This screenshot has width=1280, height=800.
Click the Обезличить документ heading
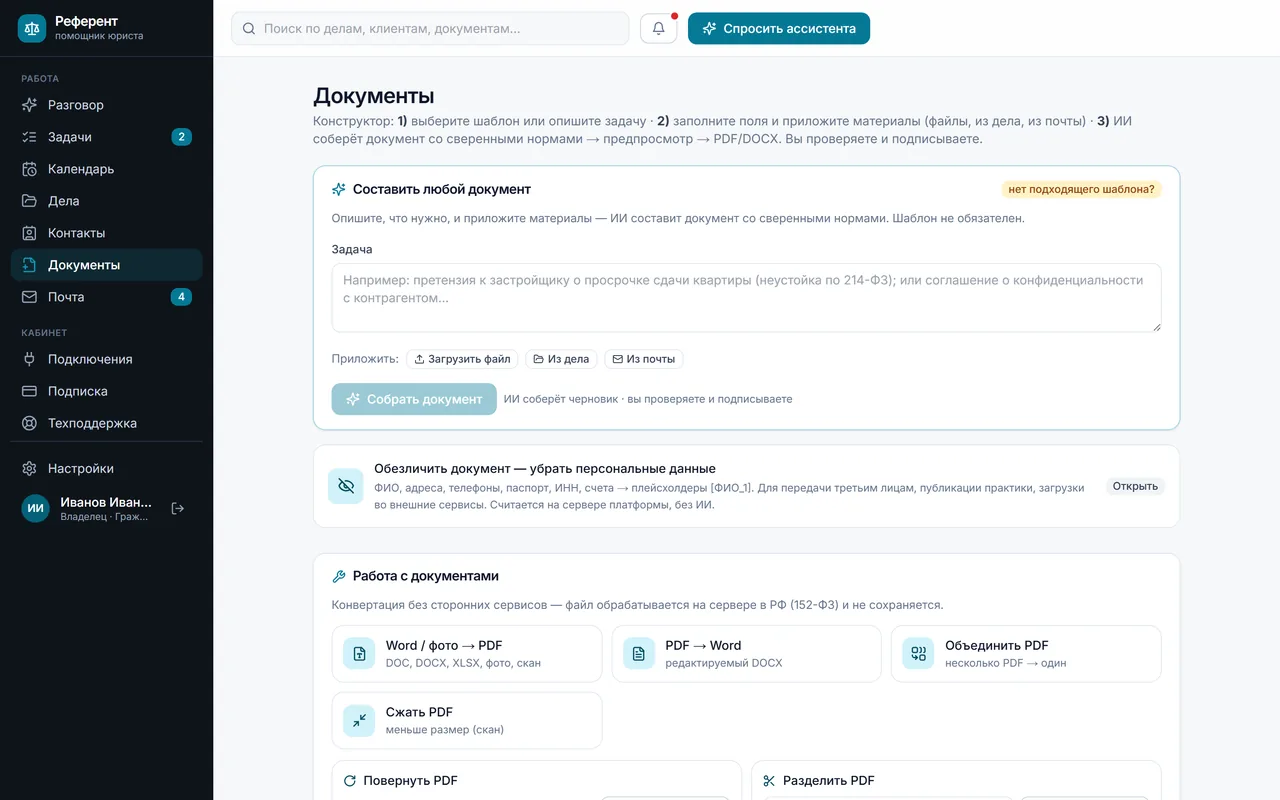(545, 468)
